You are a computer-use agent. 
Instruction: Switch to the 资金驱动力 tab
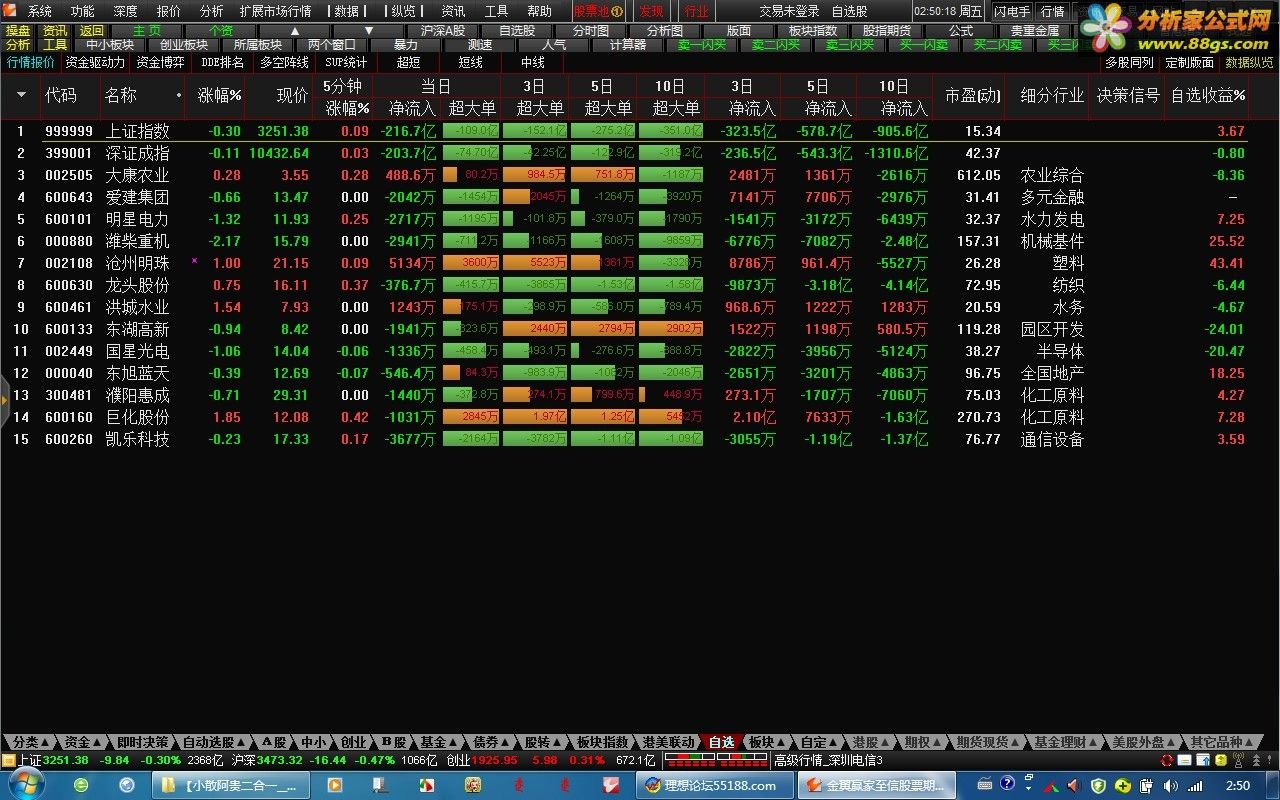click(95, 62)
